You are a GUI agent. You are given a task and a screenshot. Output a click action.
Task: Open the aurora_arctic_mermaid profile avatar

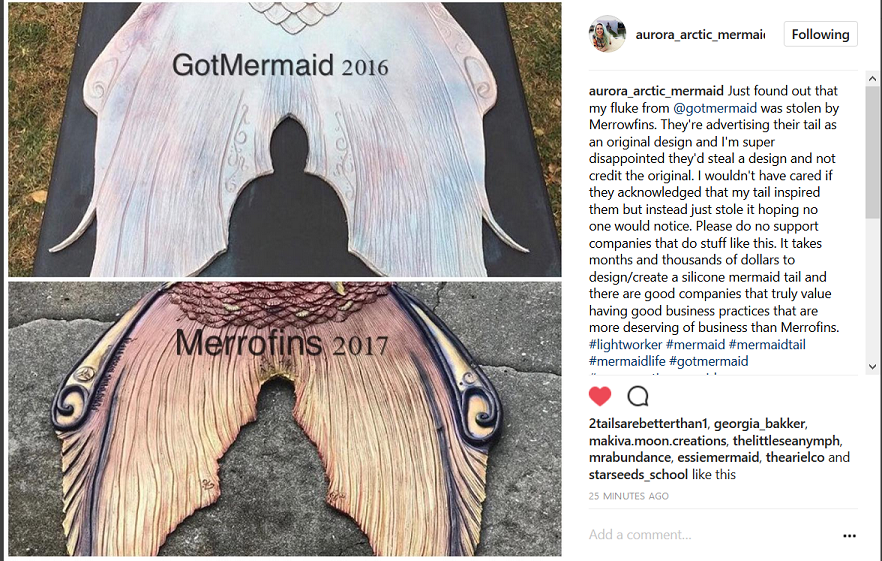pos(607,34)
